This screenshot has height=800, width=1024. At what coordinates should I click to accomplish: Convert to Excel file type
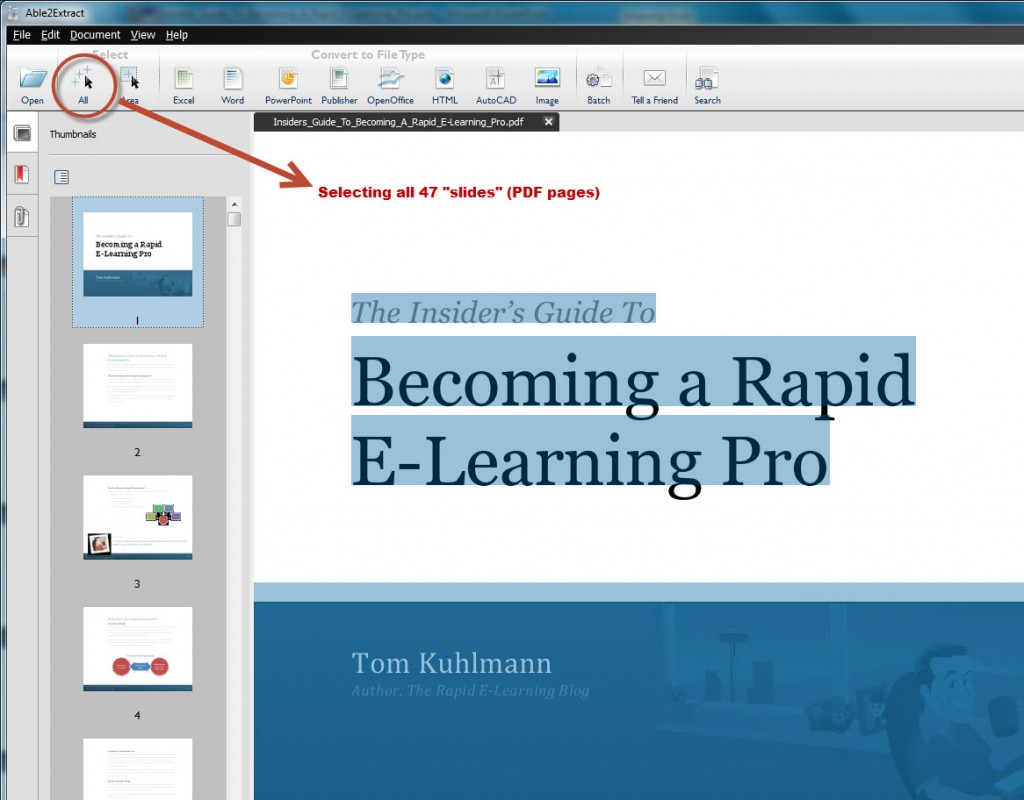point(184,86)
